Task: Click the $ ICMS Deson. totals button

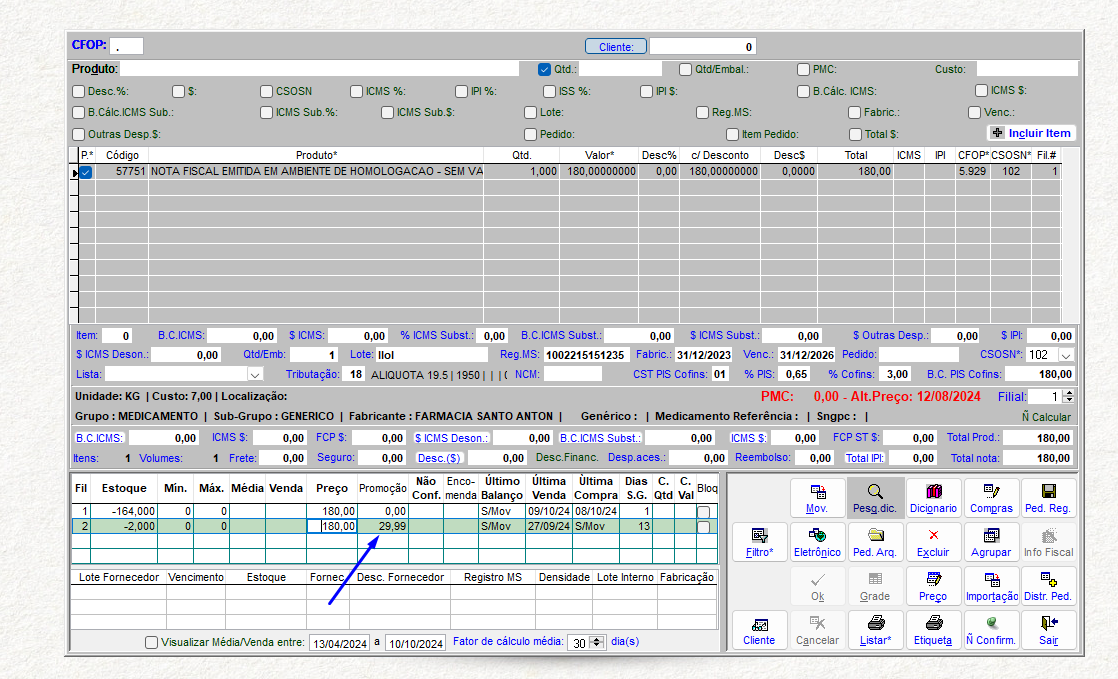Action: 452,438
